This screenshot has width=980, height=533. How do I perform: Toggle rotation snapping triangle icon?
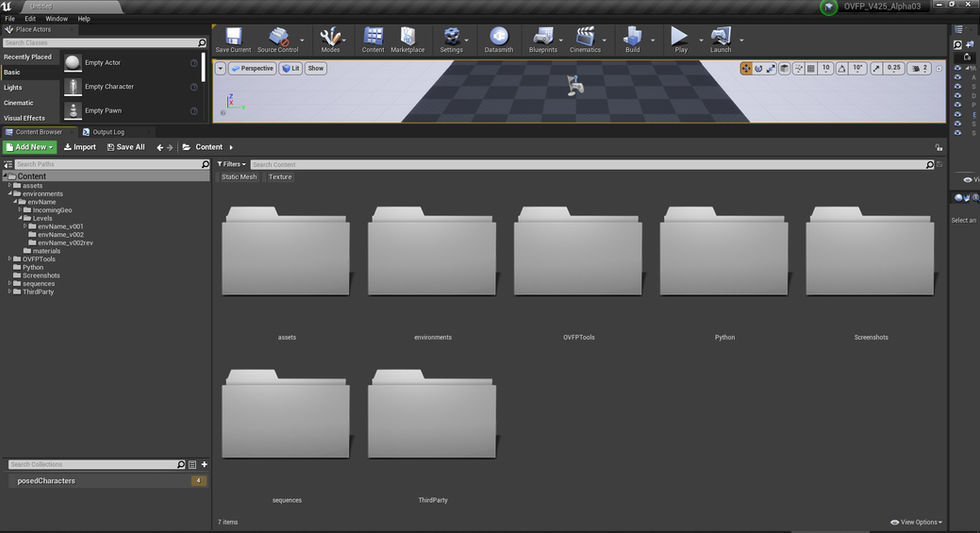click(x=842, y=69)
